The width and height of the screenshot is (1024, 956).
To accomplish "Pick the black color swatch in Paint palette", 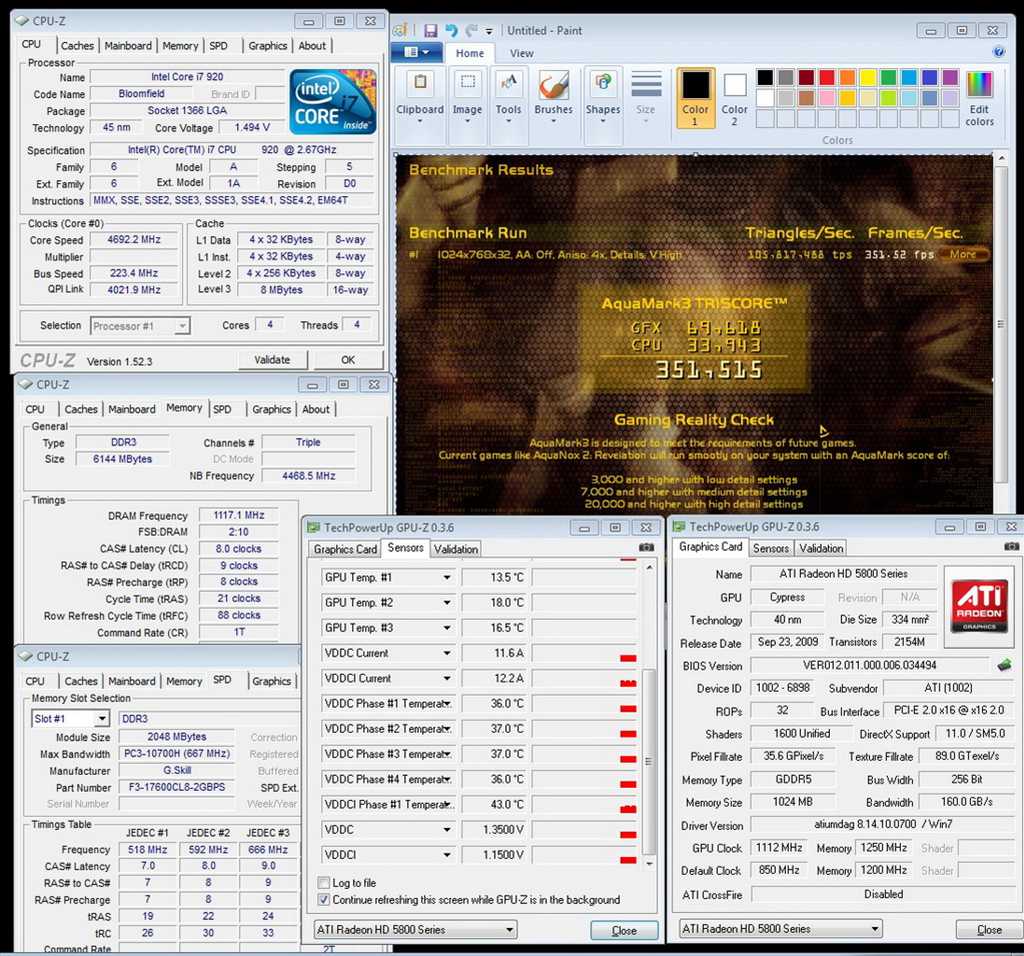I will pyautogui.click(x=765, y=78).
